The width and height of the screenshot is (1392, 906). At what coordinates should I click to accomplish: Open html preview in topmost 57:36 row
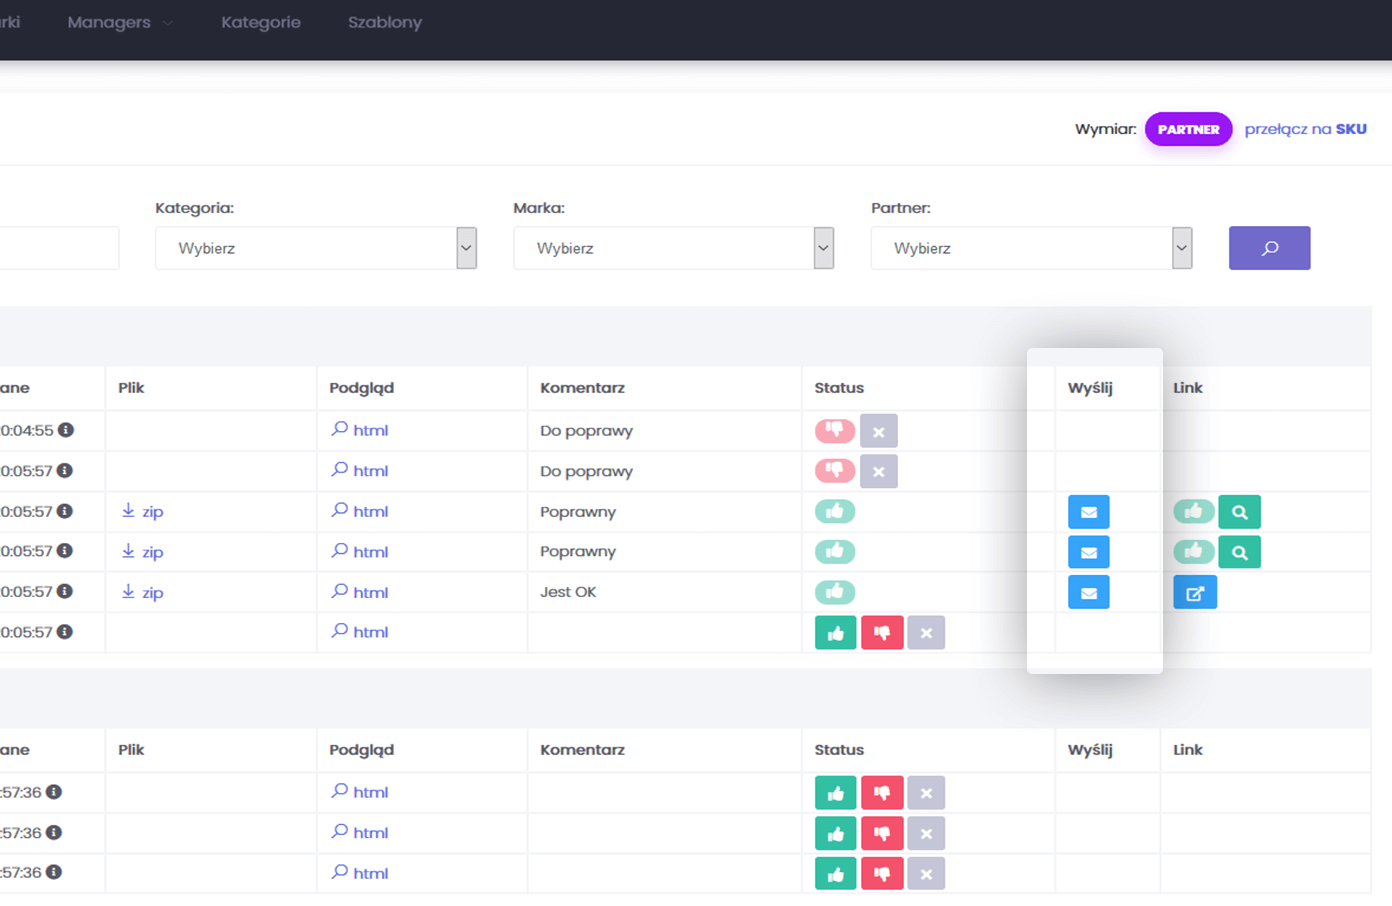[360, 792]
